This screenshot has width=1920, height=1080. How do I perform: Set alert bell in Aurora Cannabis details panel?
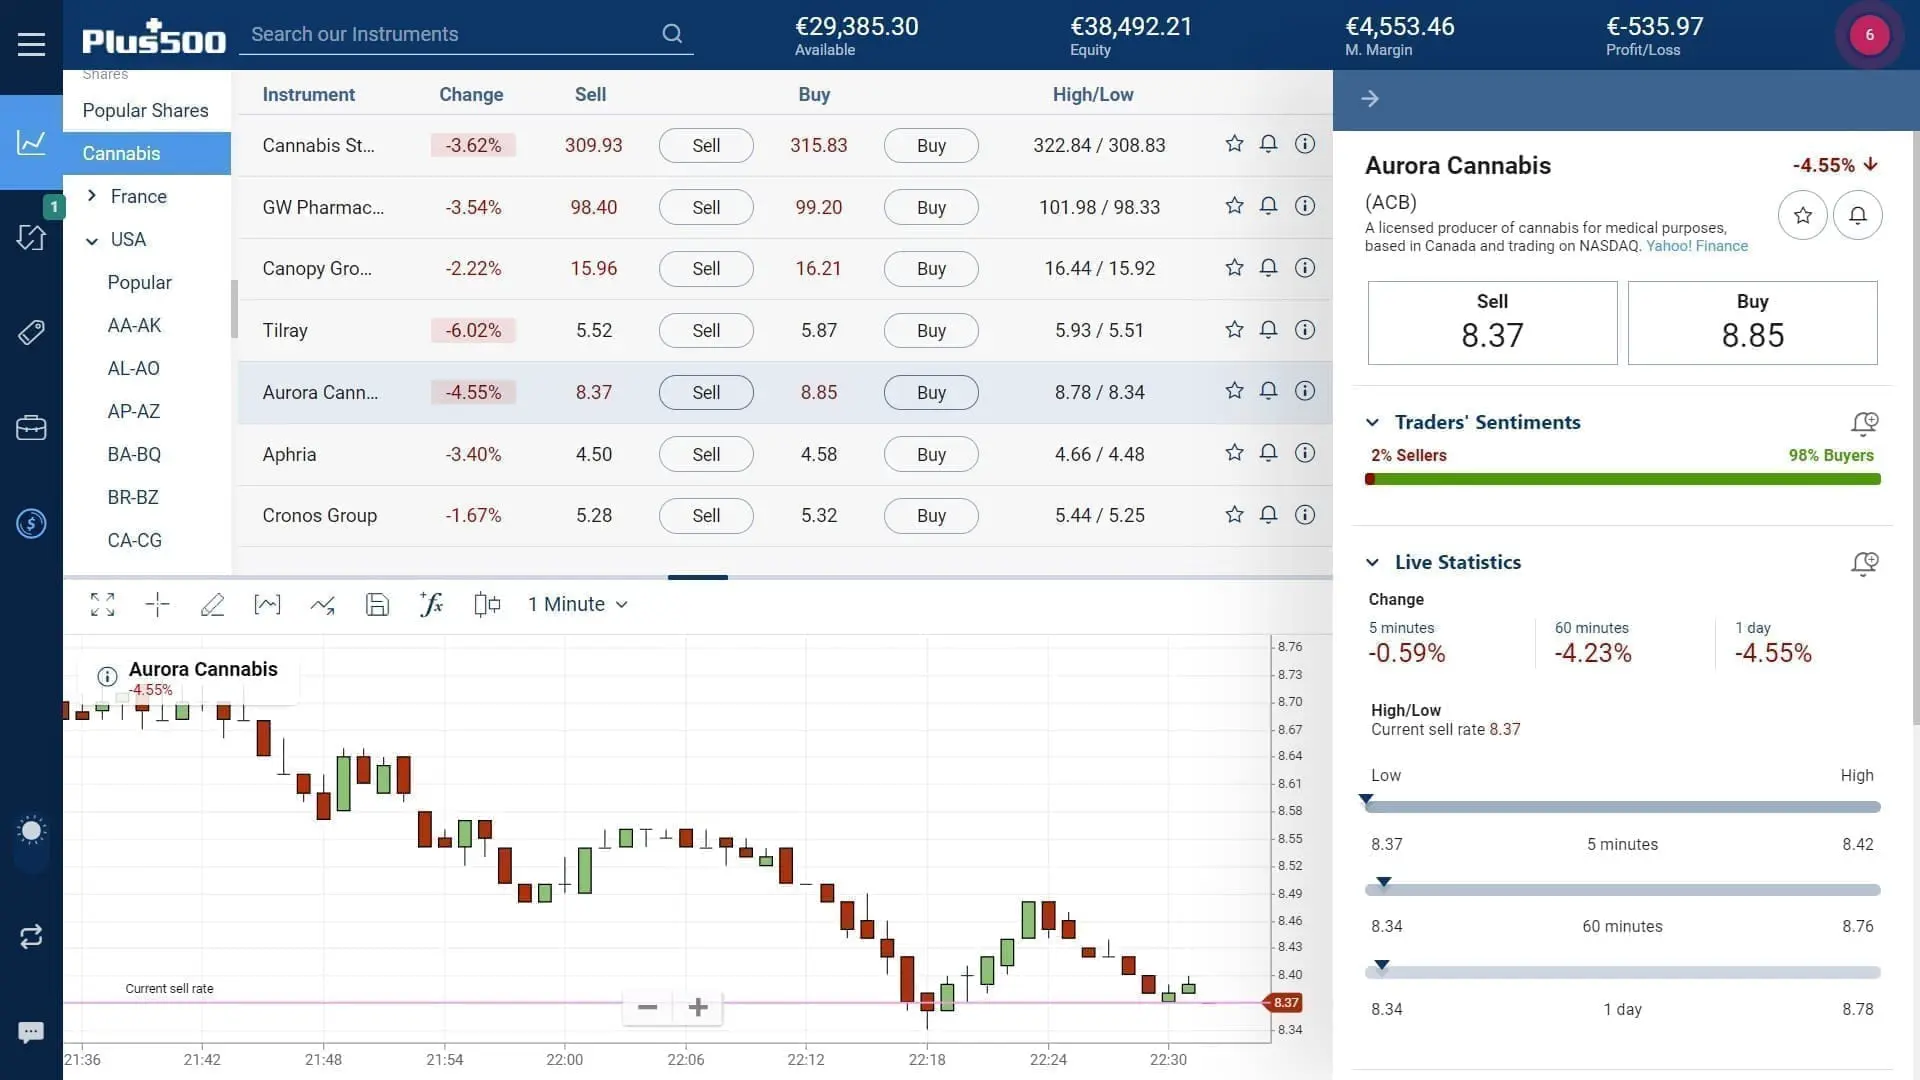pyautogui.click(x=1858, y=215)
